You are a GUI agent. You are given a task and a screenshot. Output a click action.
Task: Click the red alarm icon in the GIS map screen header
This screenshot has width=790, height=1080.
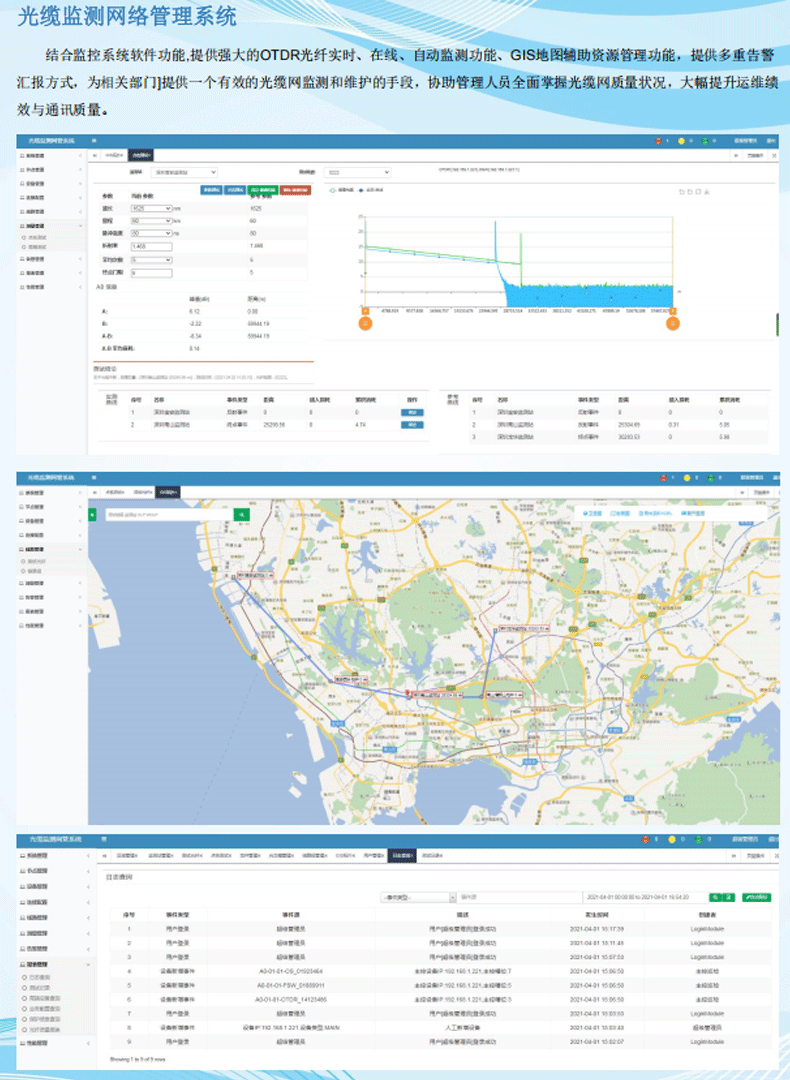(x=663, y=478)
